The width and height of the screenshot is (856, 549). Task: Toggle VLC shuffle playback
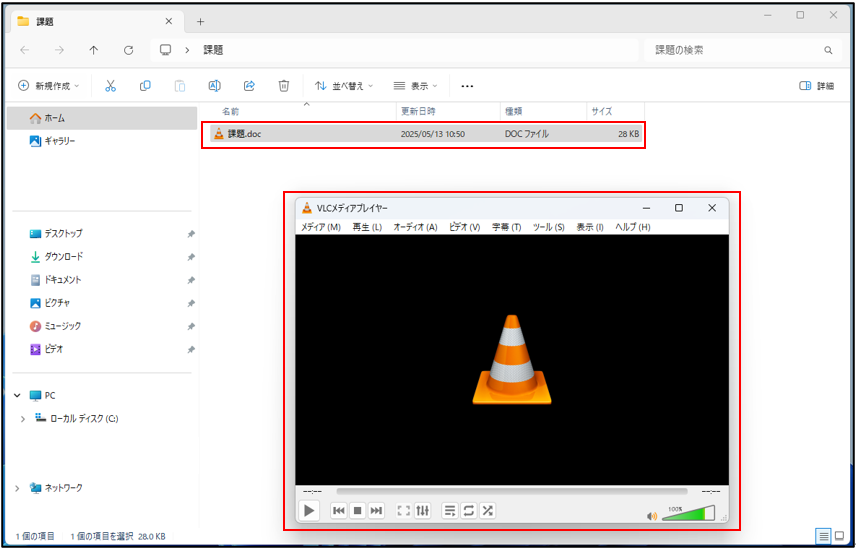[488, 511]
